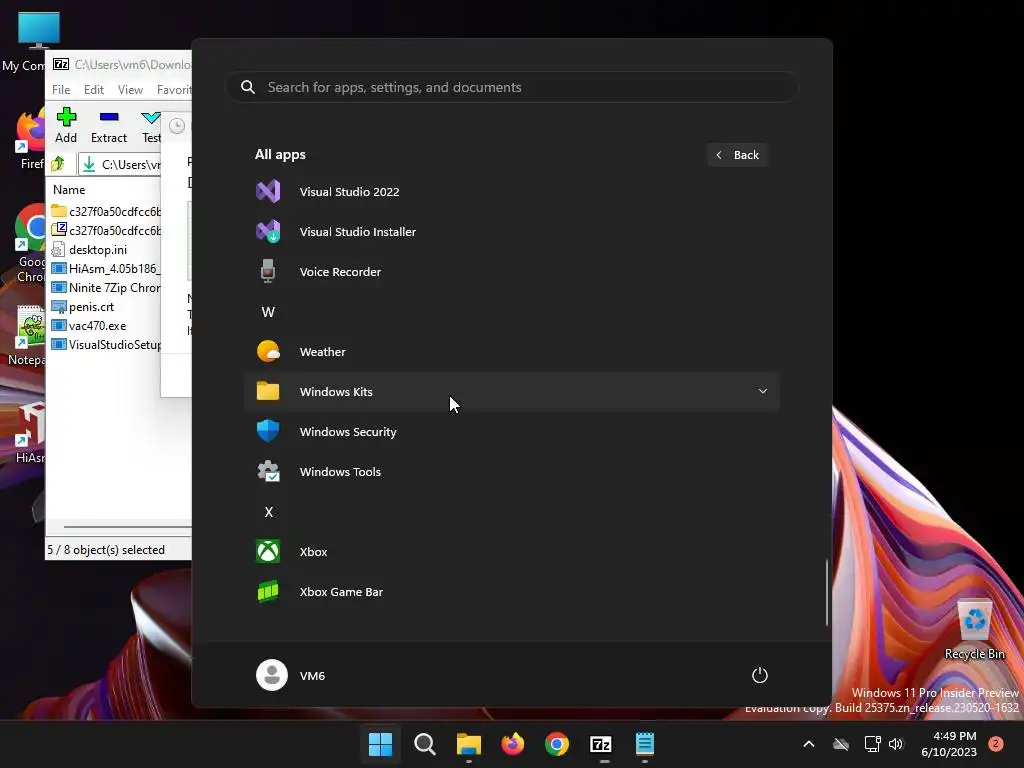
Task: Open the Edit menu in 7-Zip
Action: (x=93, y=89)
